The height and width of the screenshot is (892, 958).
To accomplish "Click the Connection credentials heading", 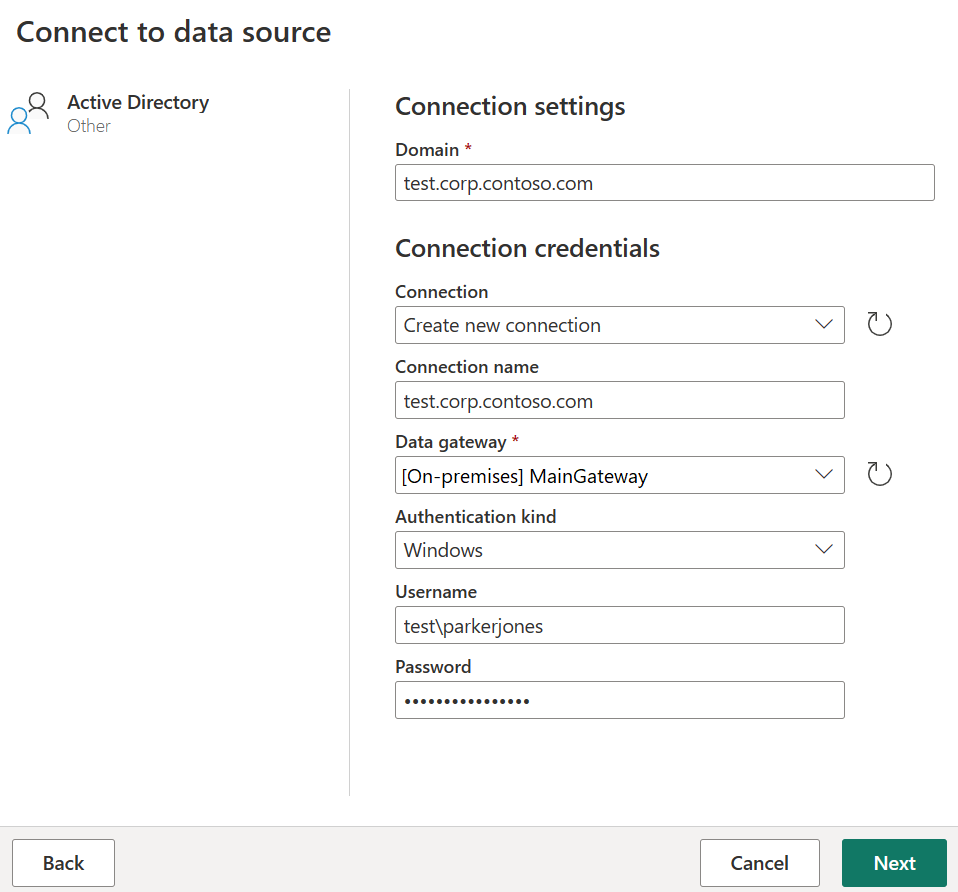I will click(527, 247).
